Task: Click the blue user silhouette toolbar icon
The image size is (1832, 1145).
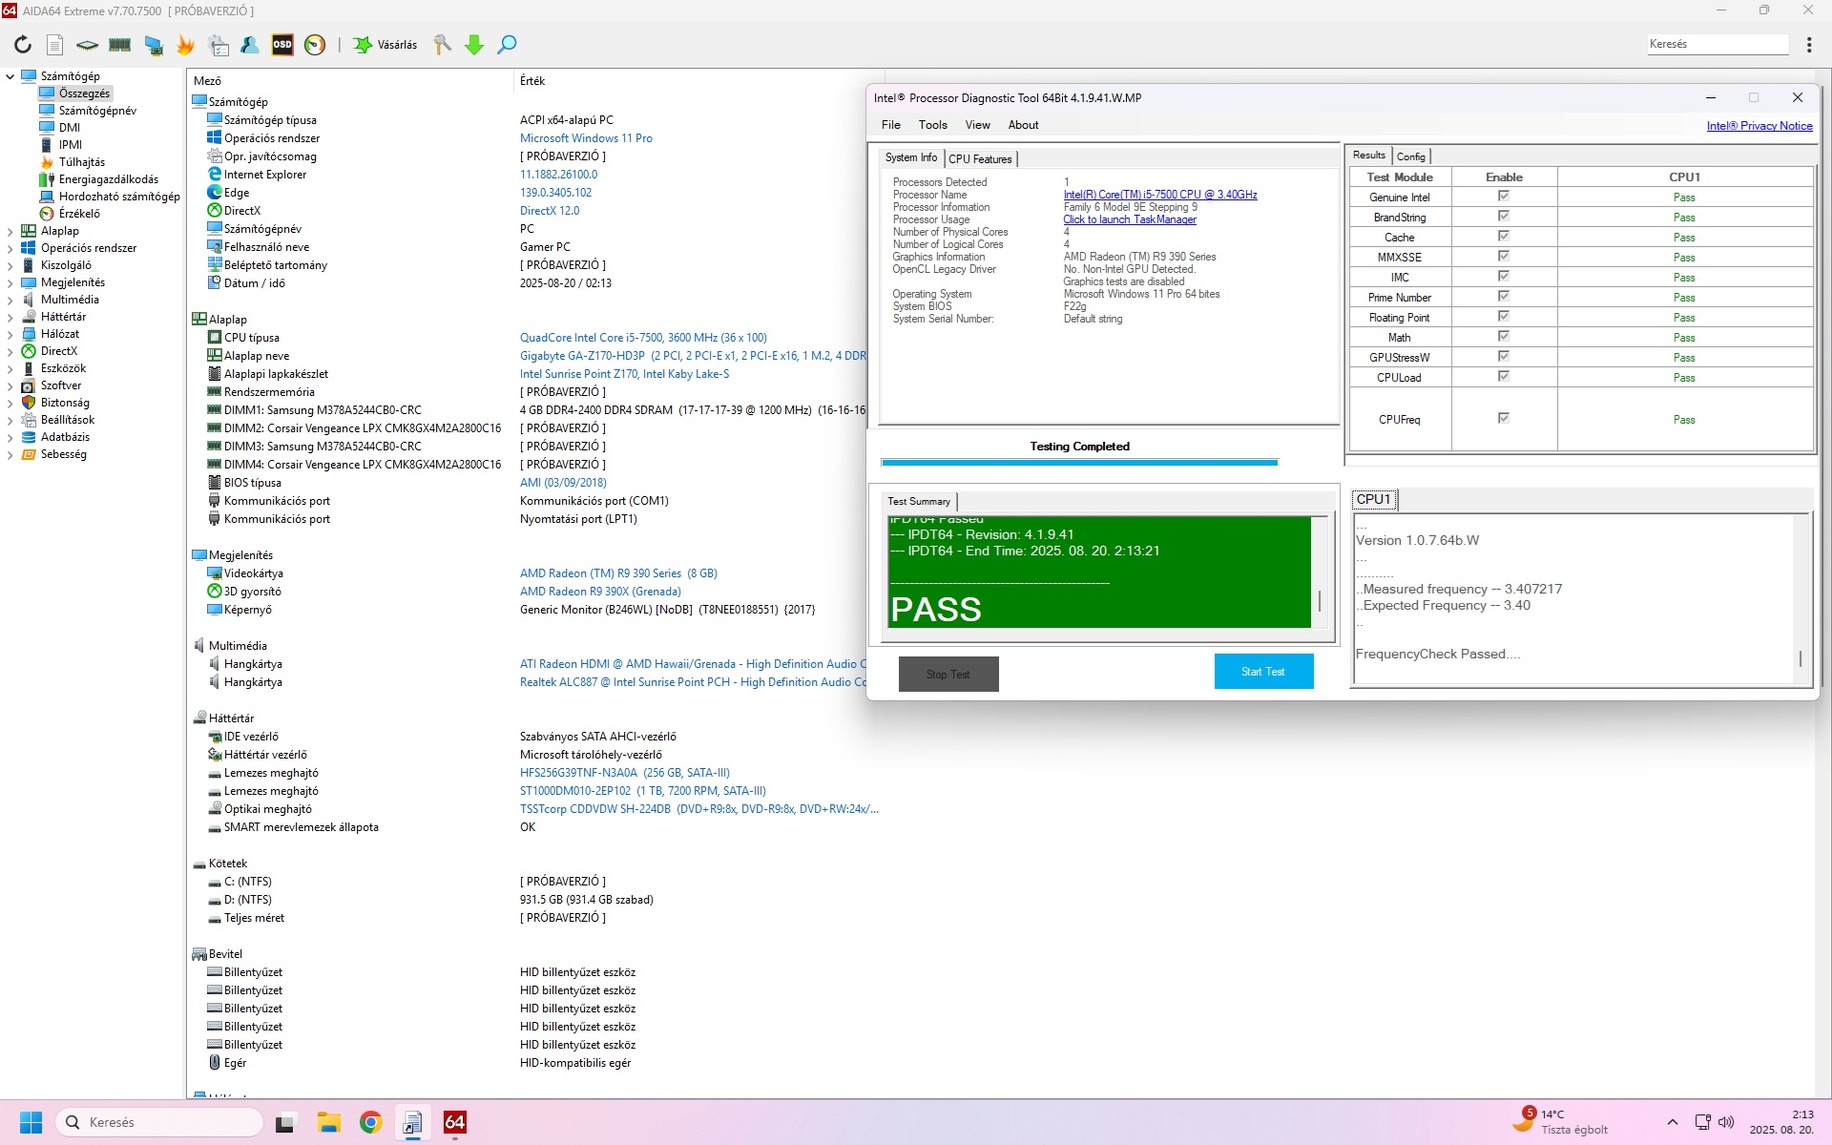Action: pyautogui.click(x=250, y=45)
